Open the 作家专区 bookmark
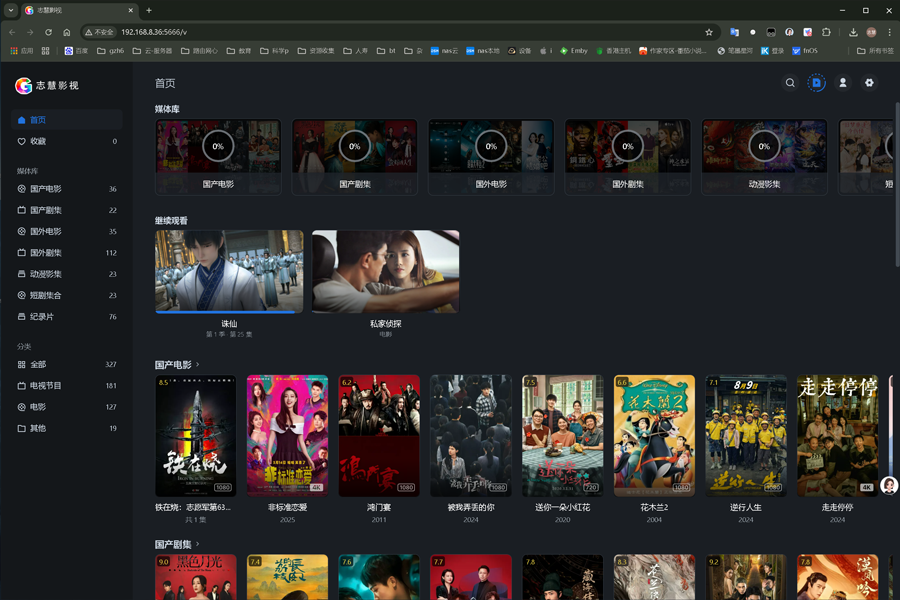Viewport: 900px width, 600px height. pyautogui.click(x=673, y=51)
